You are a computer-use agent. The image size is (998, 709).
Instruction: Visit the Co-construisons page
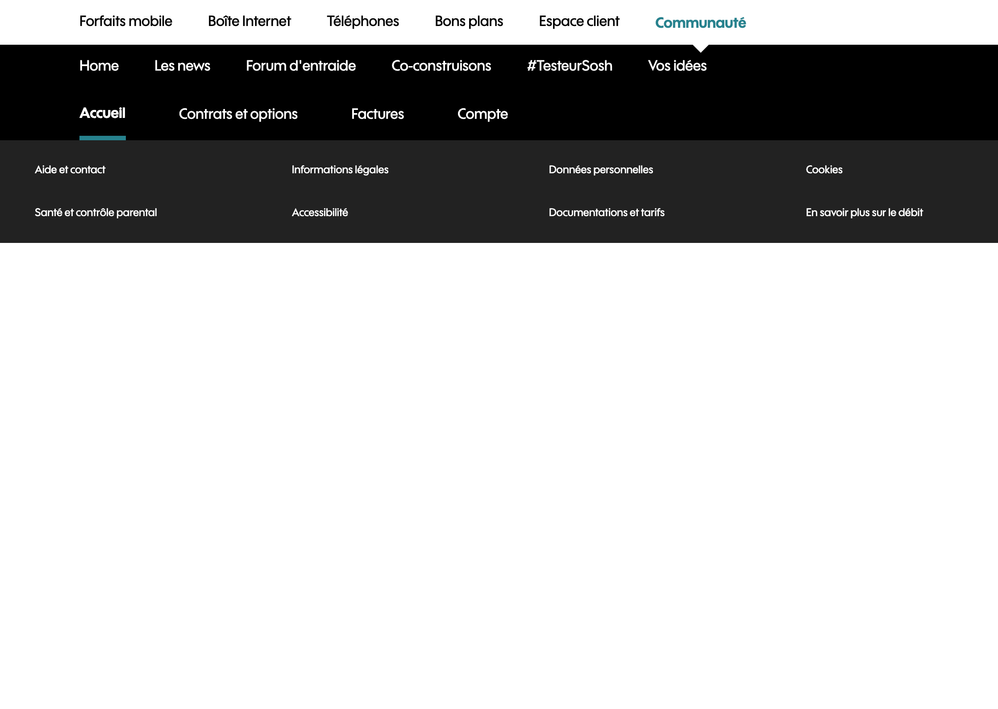point(441,66)
